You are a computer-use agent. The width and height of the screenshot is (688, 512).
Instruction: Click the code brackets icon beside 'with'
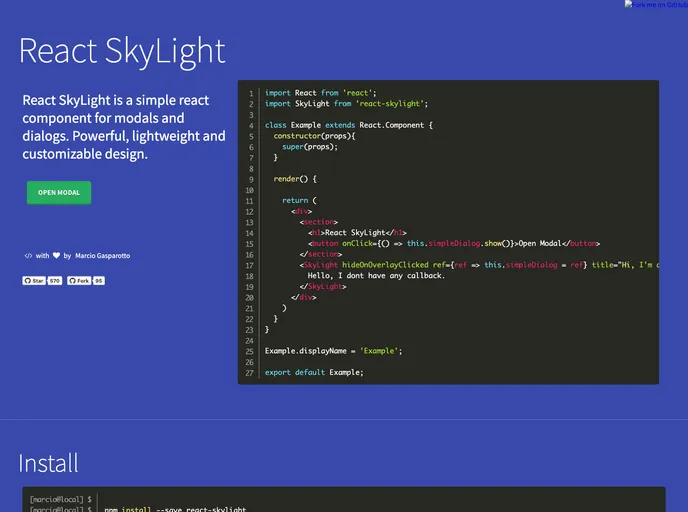(28, 256)
